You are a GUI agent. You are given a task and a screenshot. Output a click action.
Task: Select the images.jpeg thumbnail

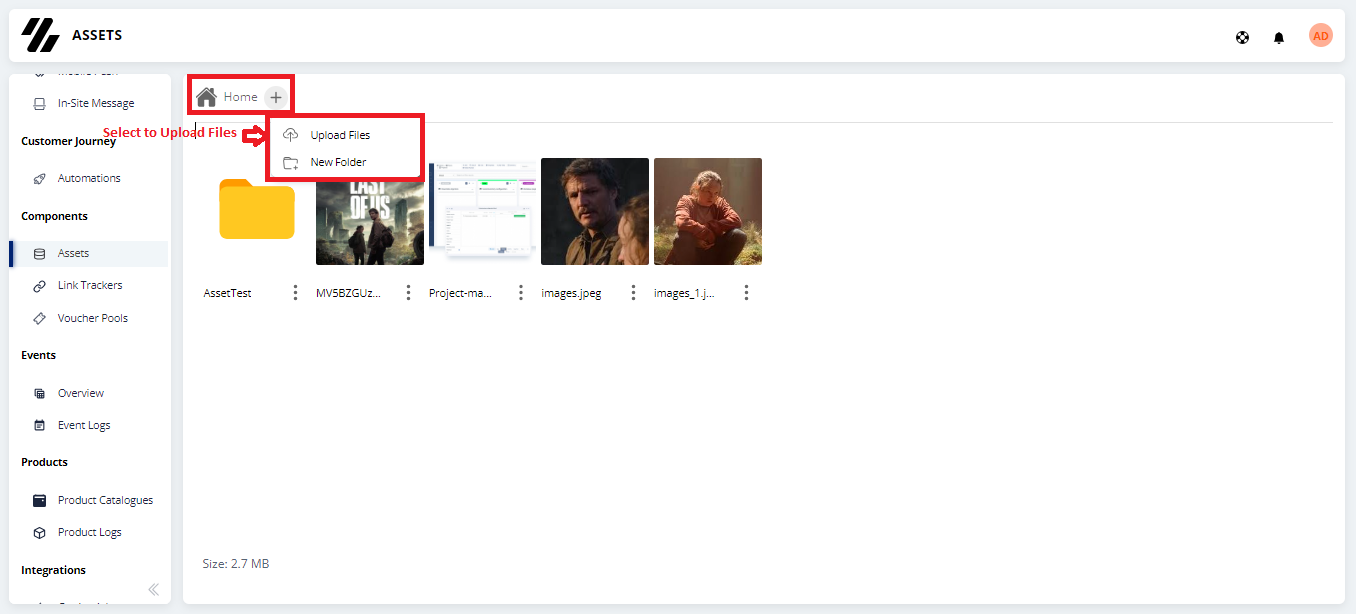[x=595, y=211]
